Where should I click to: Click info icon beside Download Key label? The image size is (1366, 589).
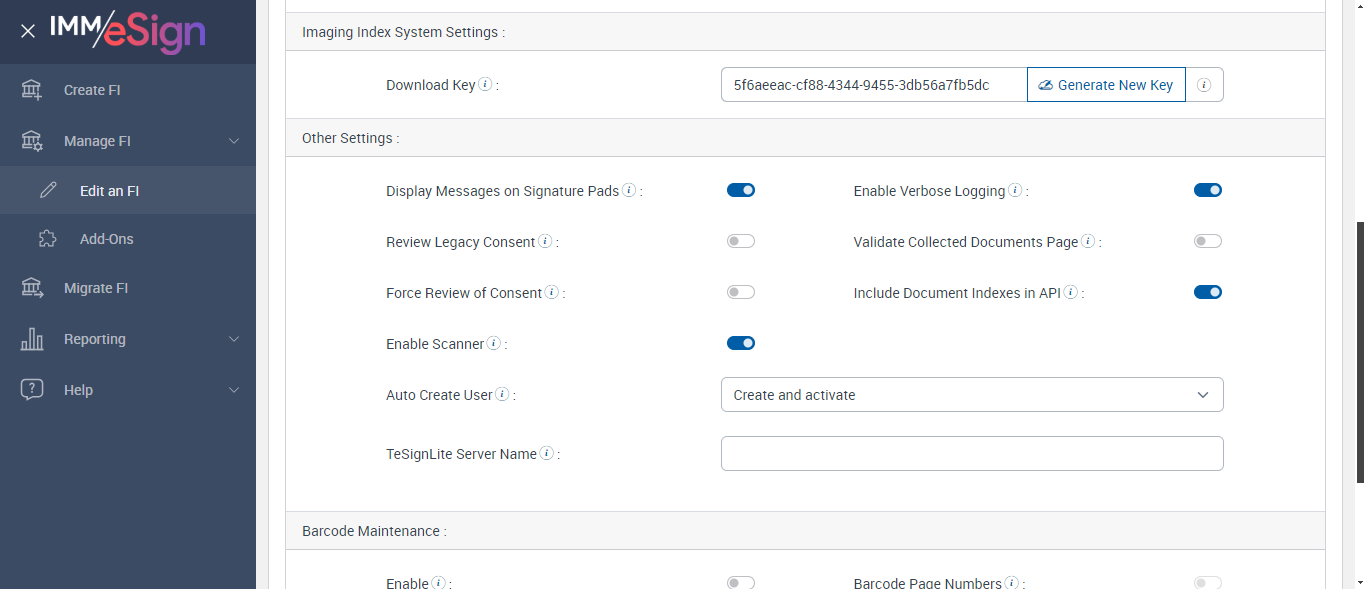click(485, 85)
